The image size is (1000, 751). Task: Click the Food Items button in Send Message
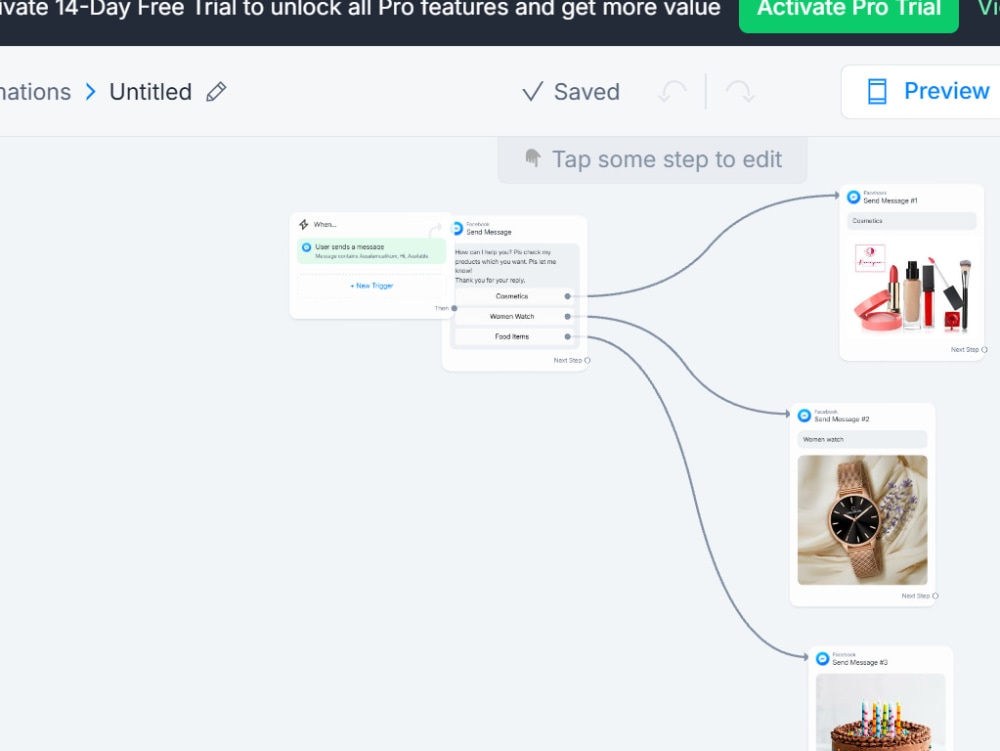(x=512, y=337)
